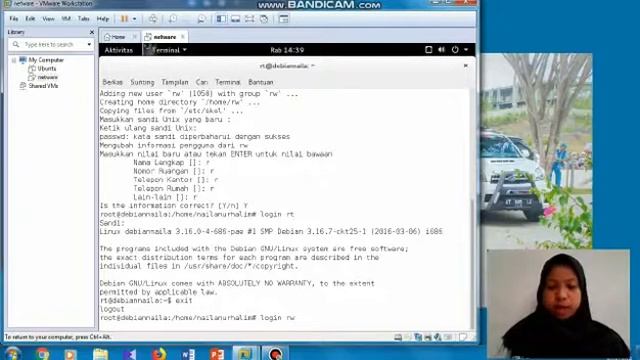640x360 pixels.
Task: Close the Home tab
Action: (x=134, y=37)
